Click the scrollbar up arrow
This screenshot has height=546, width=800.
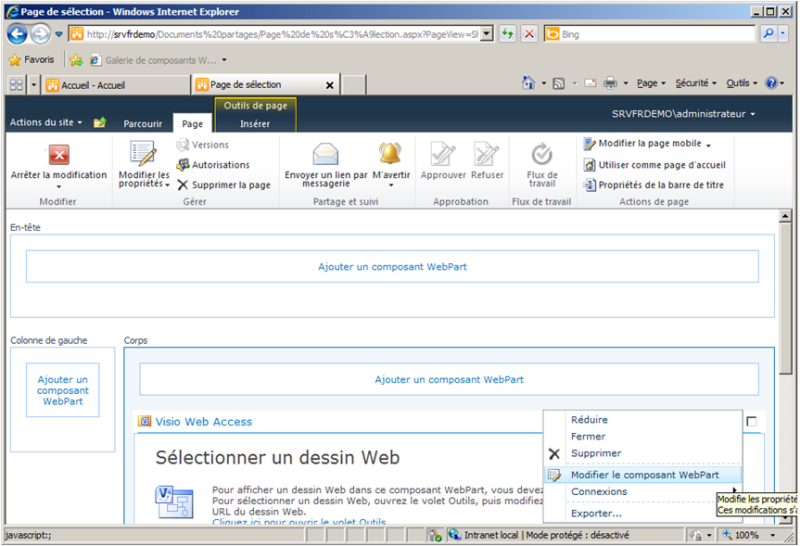click(785, 216)
